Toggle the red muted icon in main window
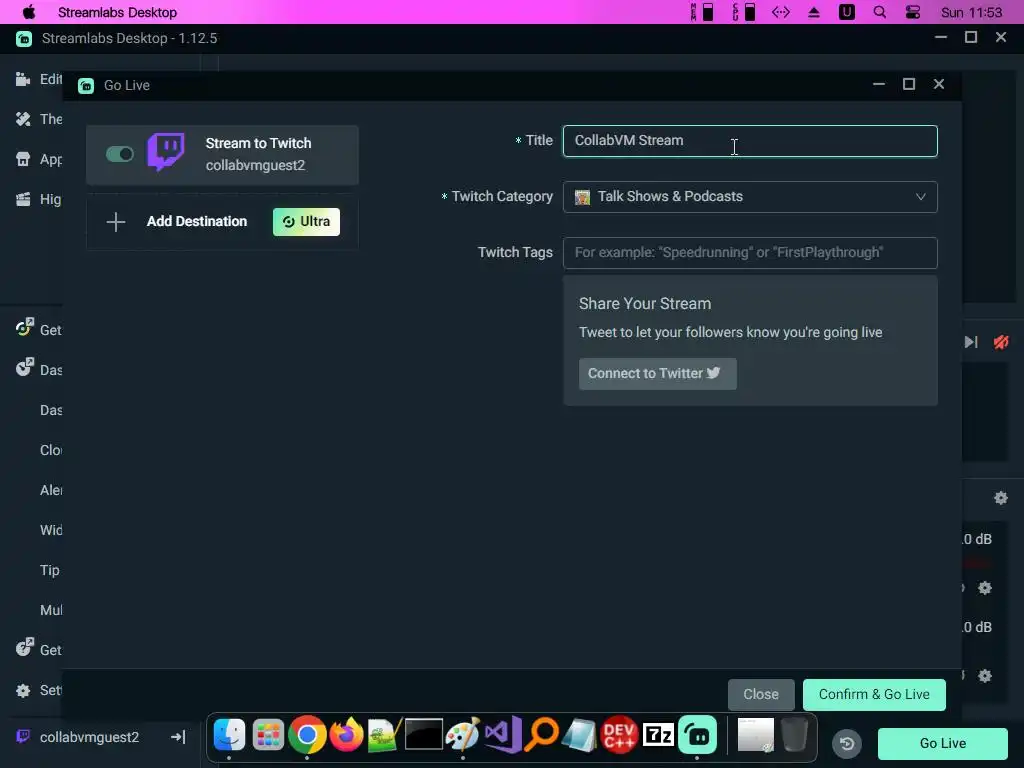This screenshot has height=768, width=1024. tap(1000, 342)
